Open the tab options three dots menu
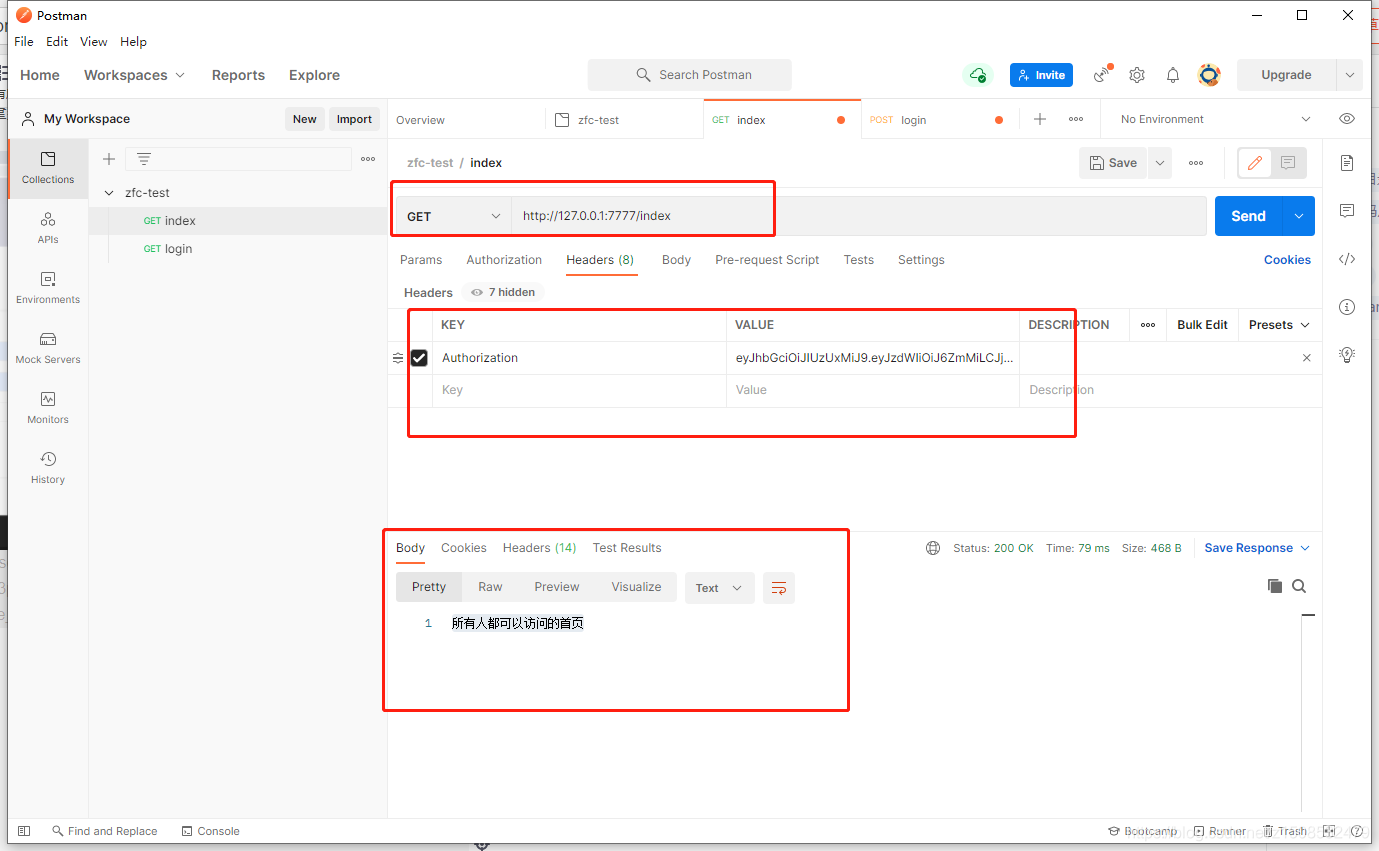The image size is (1379, 851). click(x=1076, y=119)
